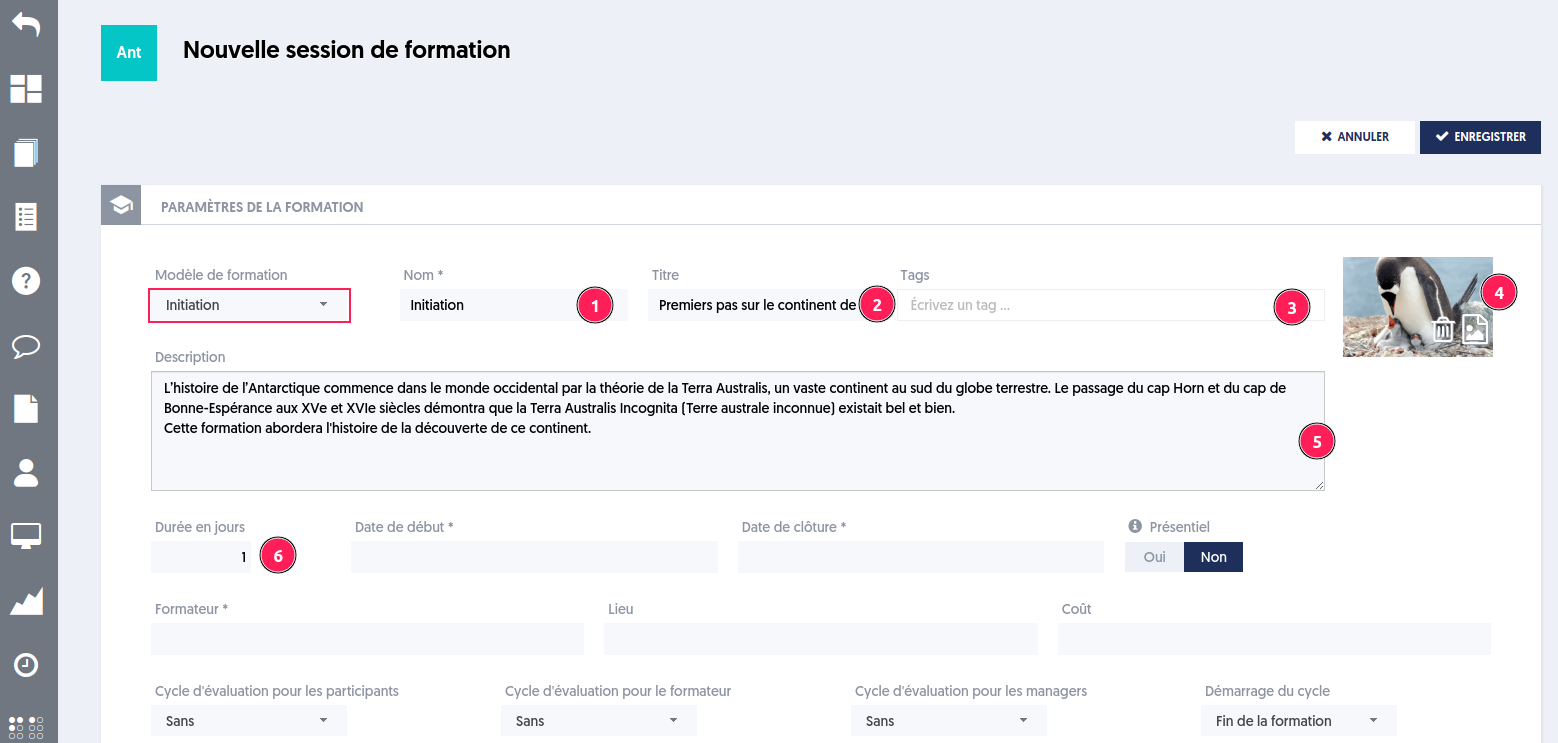1558x743 pixels.
Task: Click the Enregistrer button
Action: (1480, 137)
